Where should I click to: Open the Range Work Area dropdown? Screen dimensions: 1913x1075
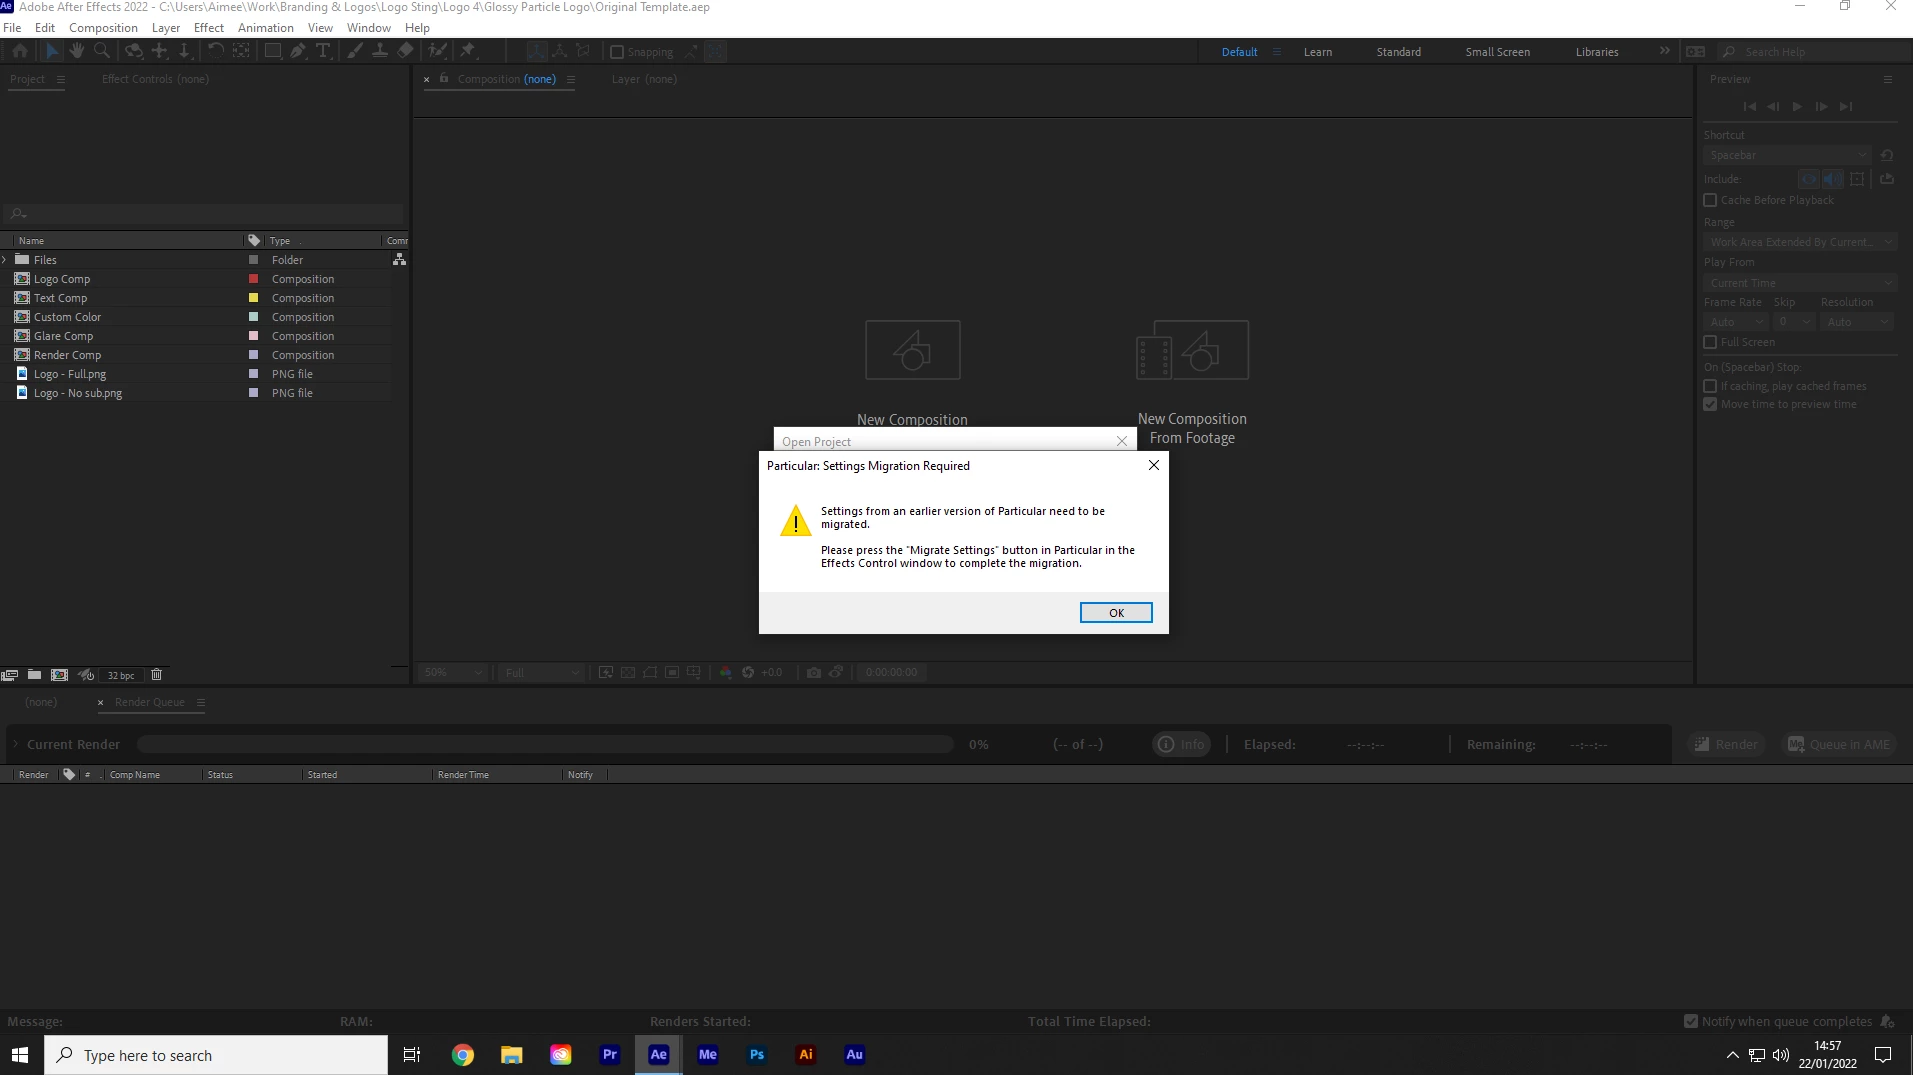click(x=1800, y=242)
